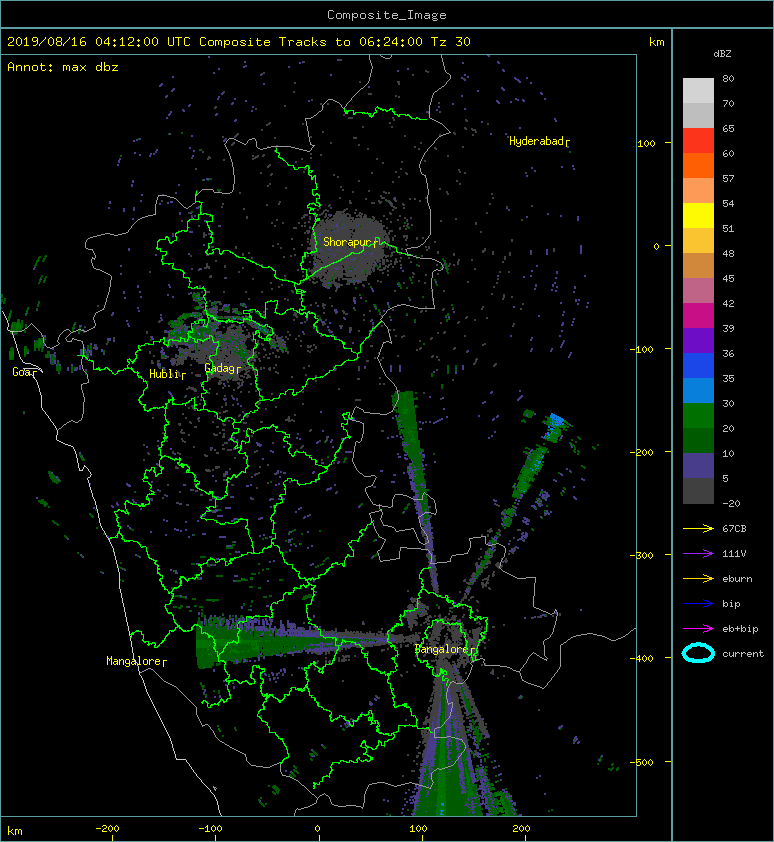This screenshot has width=774, height=842.
Task: Click the km unit label at bottom left
Action: (15, 831)
